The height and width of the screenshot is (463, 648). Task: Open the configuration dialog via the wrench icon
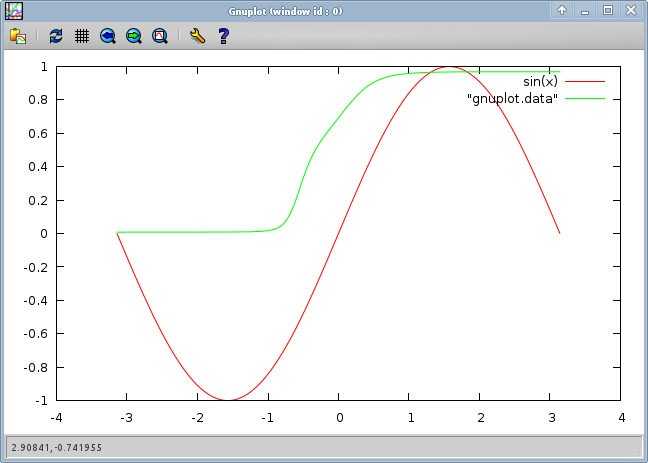pos(197,36)
